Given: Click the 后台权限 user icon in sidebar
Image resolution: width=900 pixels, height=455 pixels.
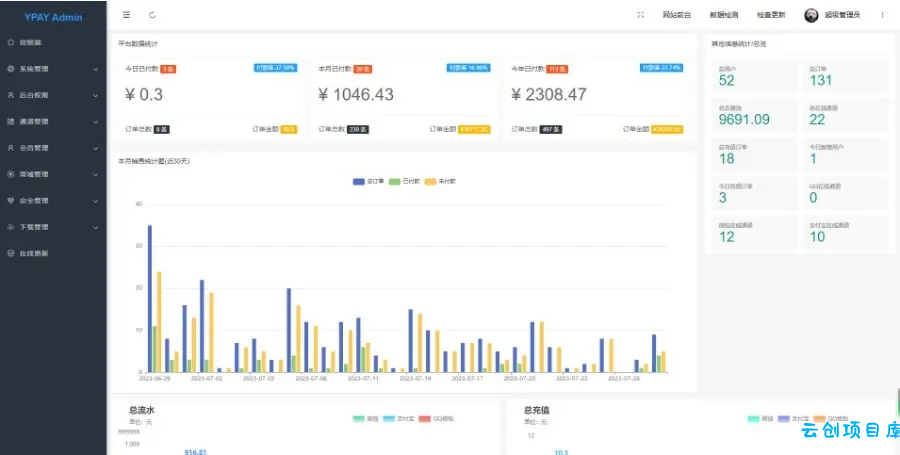Looking at the screenshot, I should click(11, 95).
